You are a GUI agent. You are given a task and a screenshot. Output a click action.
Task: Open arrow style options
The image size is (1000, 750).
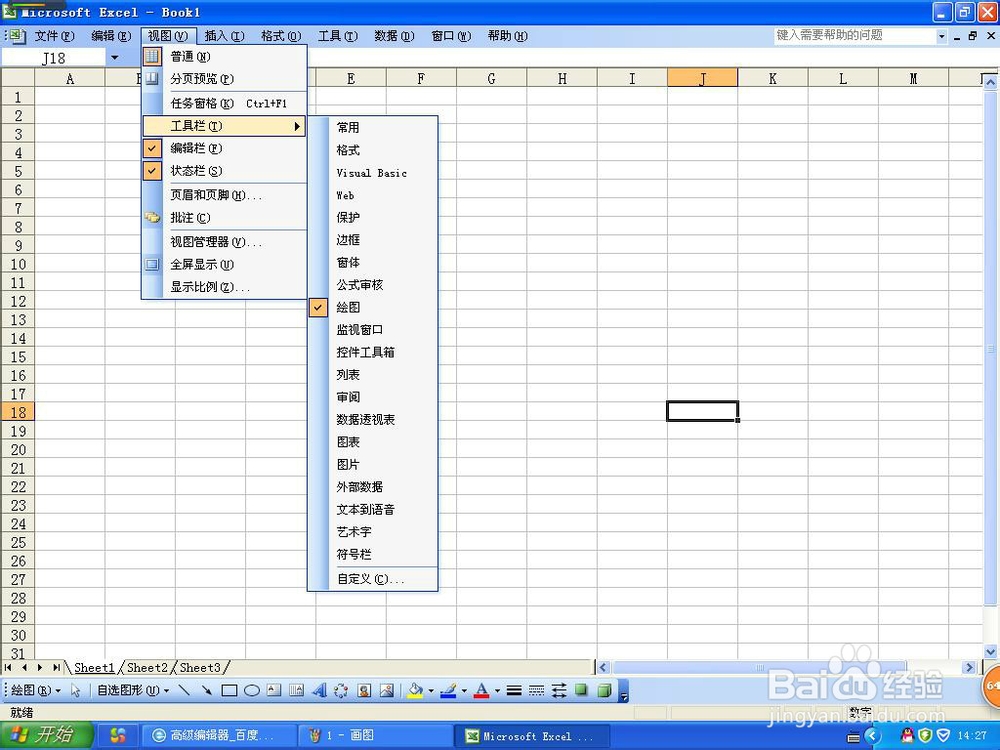(x=559, y=690)
